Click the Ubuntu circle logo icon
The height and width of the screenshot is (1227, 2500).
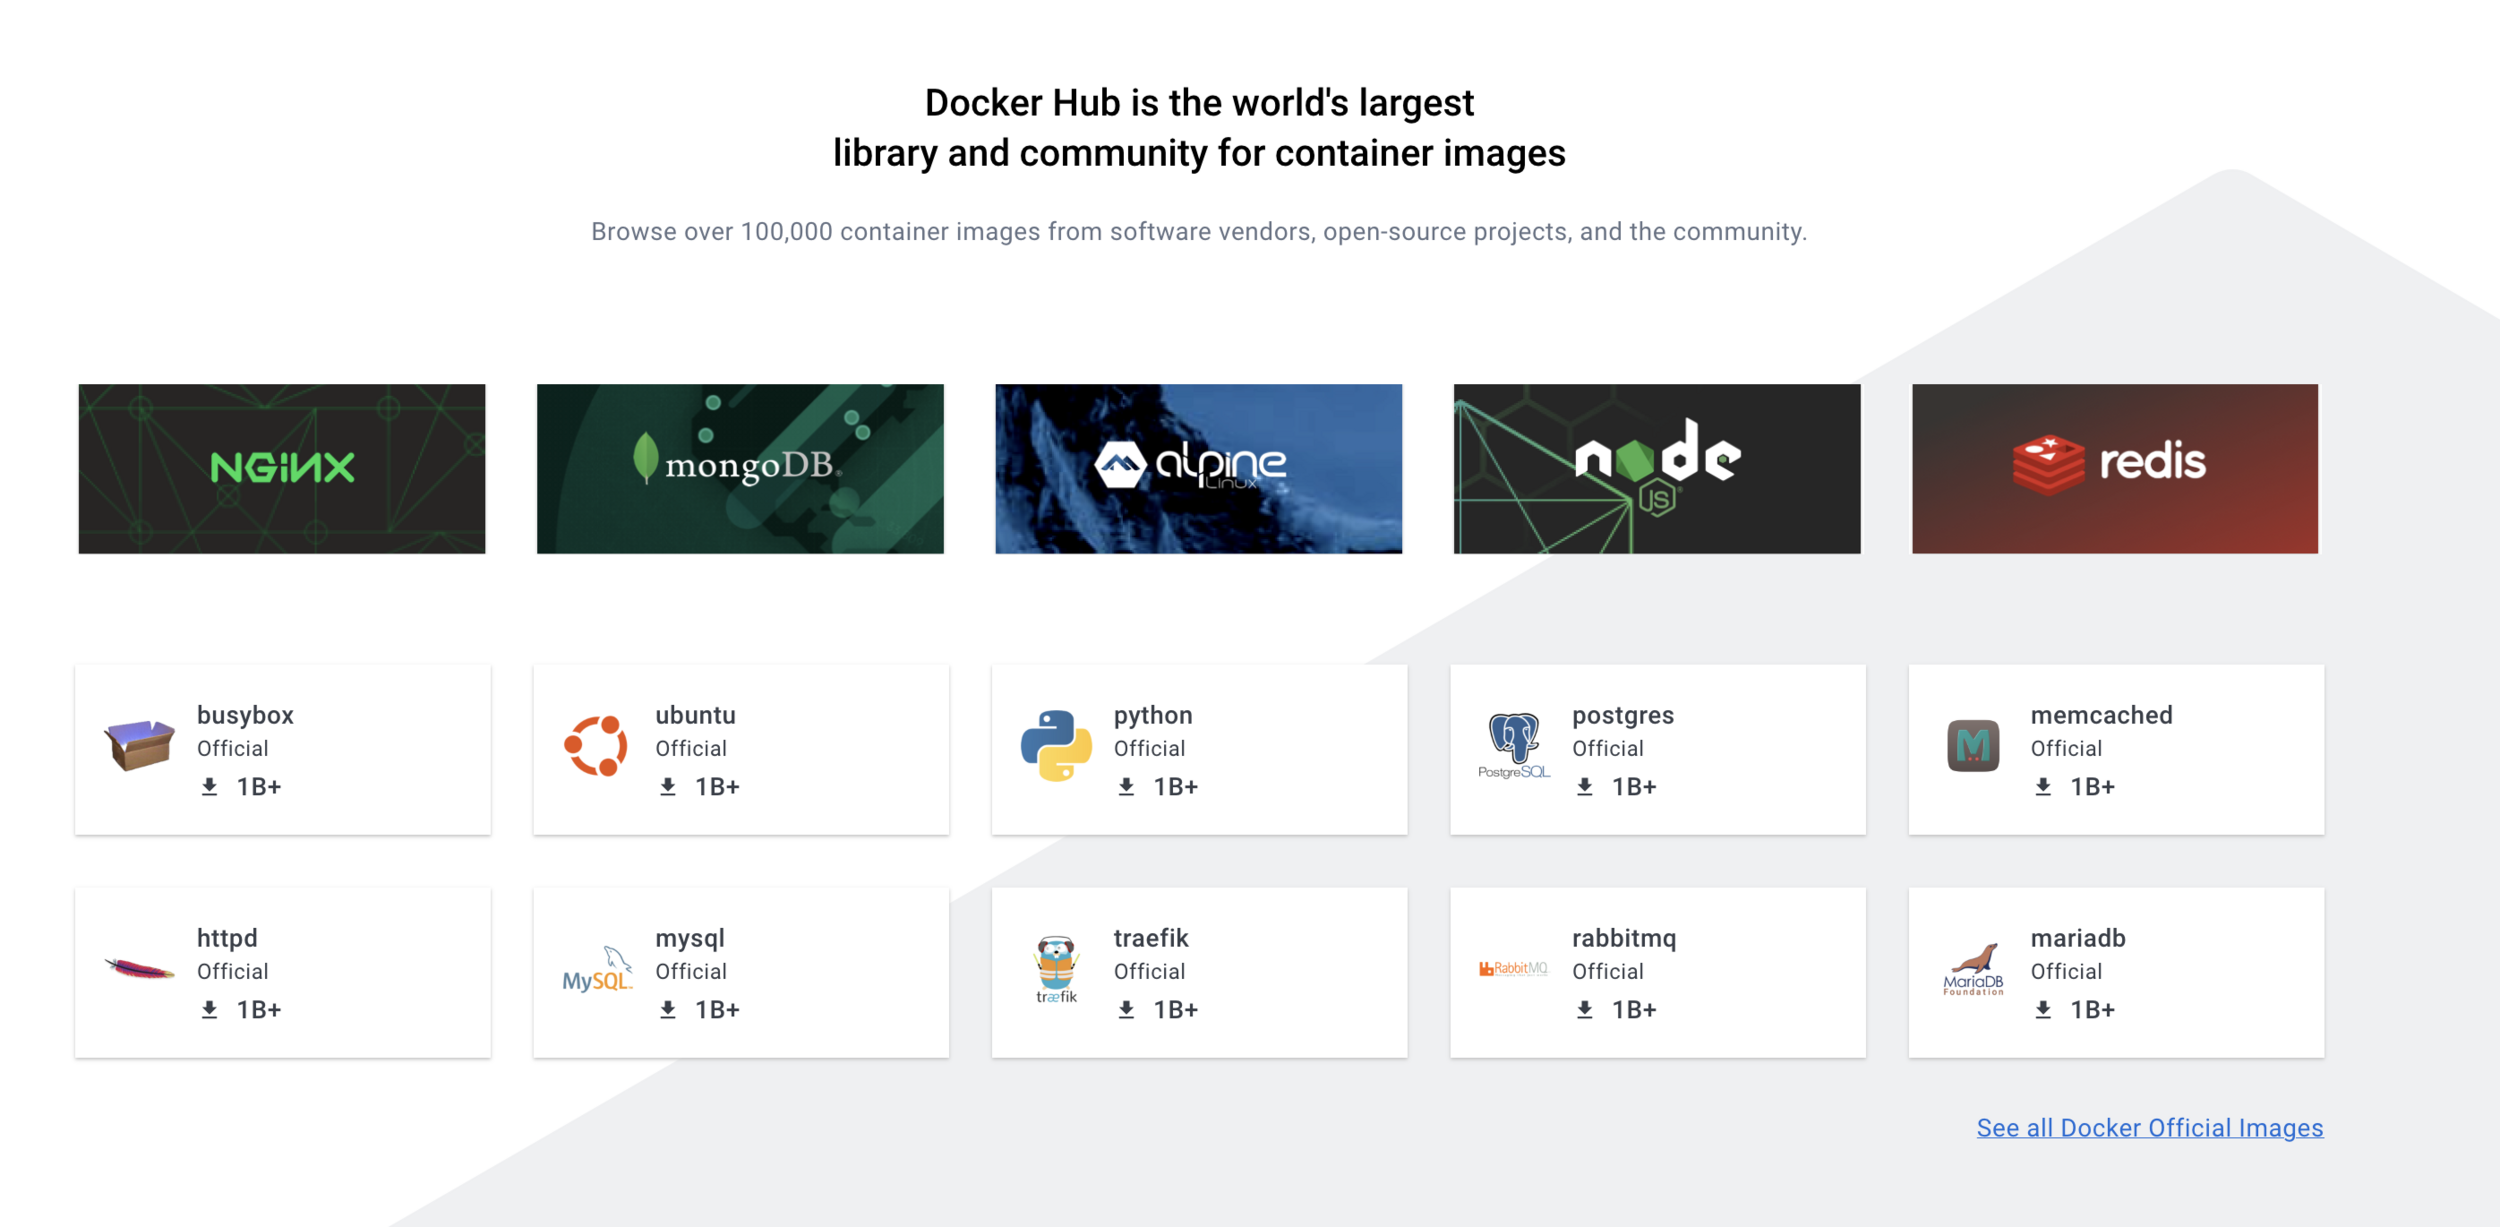pyautogui.click(x=596, y=746)
